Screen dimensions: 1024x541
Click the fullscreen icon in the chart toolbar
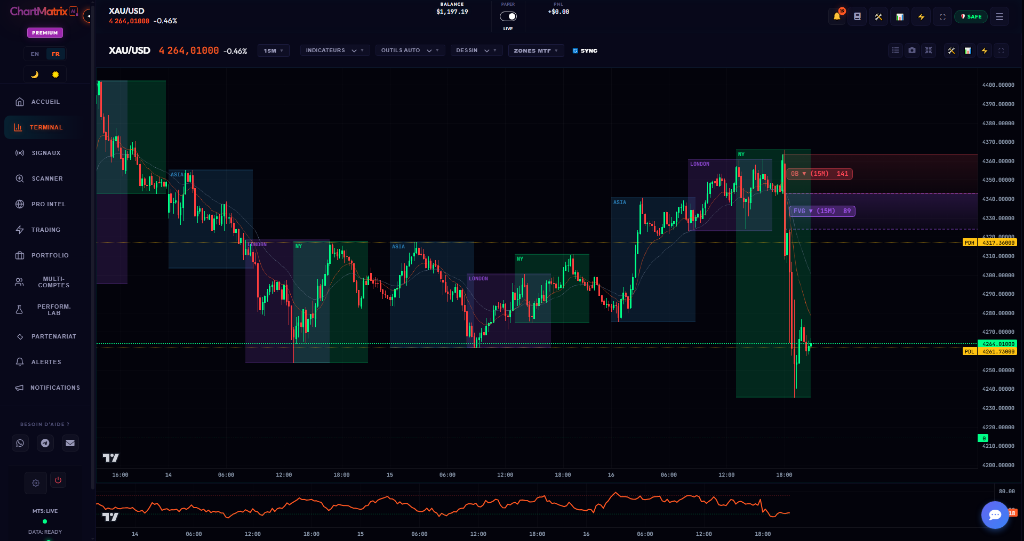click(1001, 50)
